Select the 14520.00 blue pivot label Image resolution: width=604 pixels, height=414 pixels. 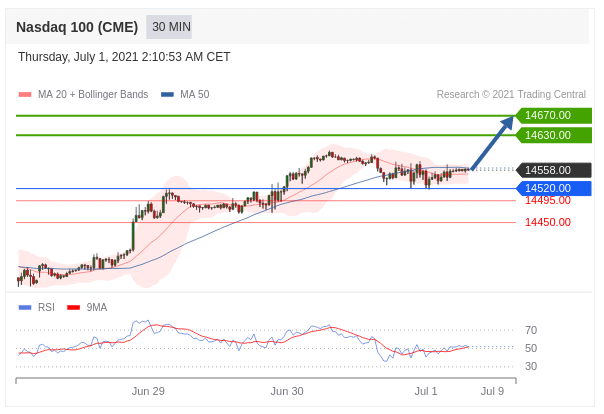pos(552,188)
